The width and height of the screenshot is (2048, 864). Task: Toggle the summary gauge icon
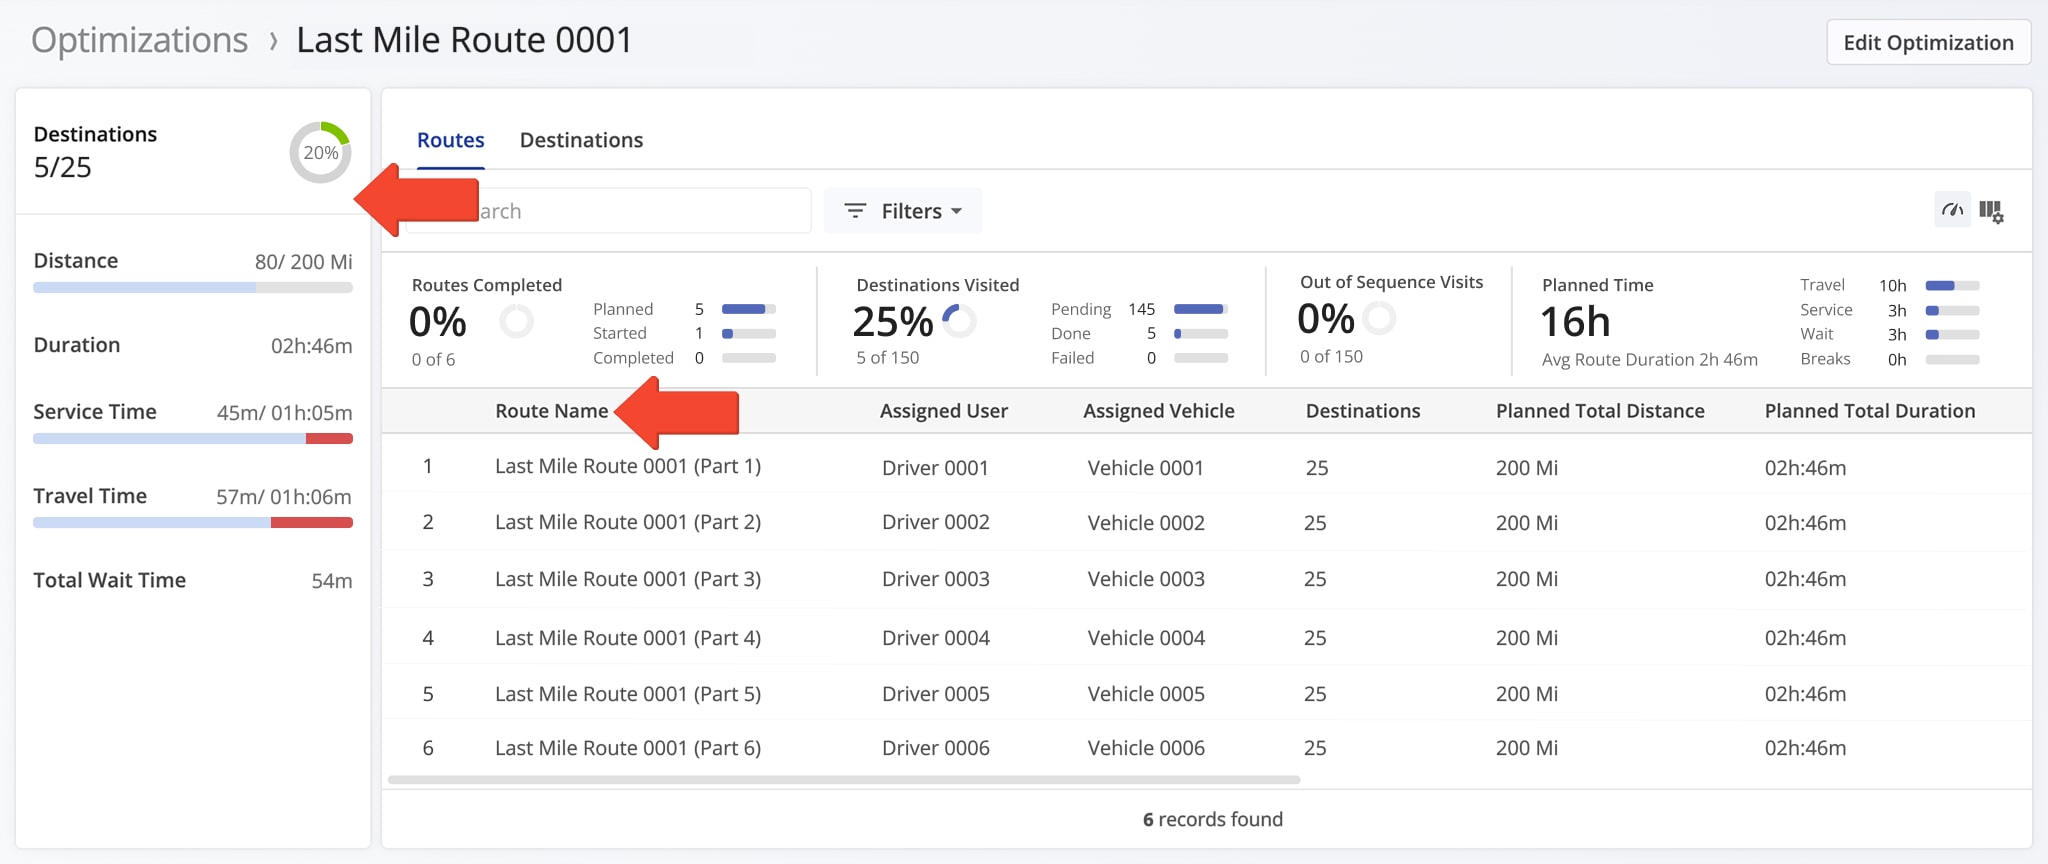1952,210
